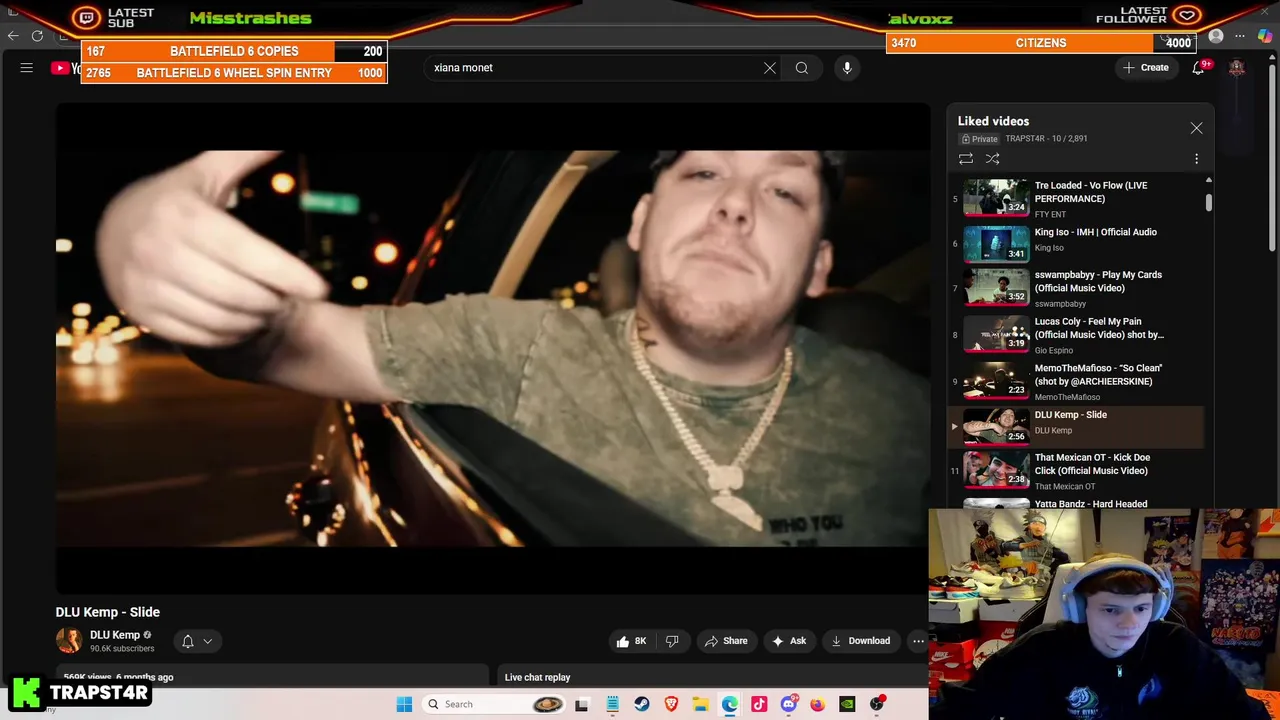Toggle shuffle playlist

pyautogui.click(x=993, y=159)
